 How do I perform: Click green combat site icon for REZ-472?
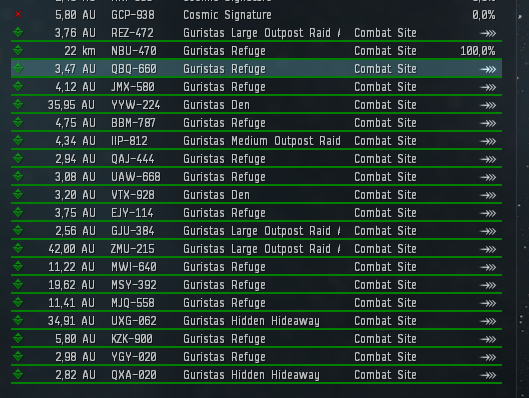click(x=18, y=32)
